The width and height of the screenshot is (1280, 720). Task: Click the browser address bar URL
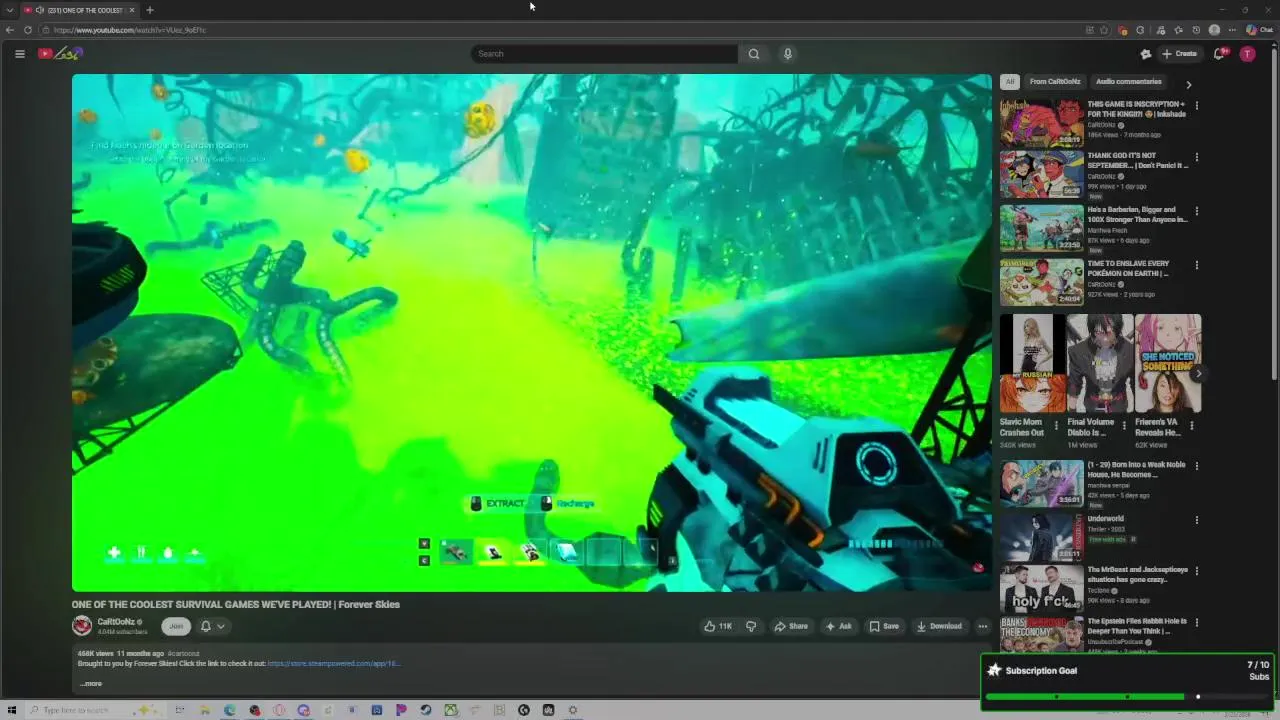[130, 30]
